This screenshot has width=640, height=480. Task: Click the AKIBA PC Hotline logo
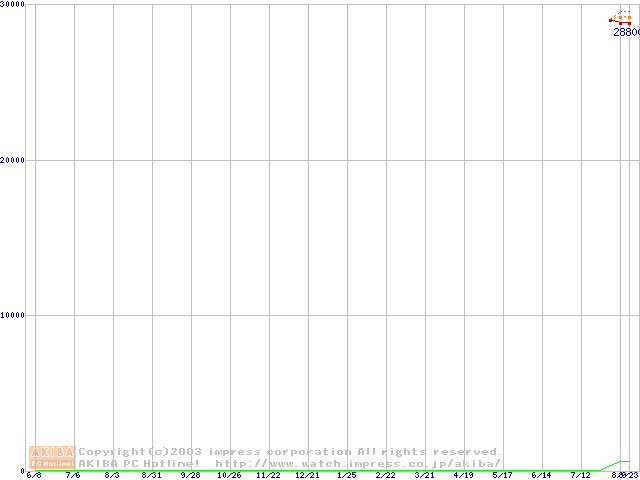(52, 457)
